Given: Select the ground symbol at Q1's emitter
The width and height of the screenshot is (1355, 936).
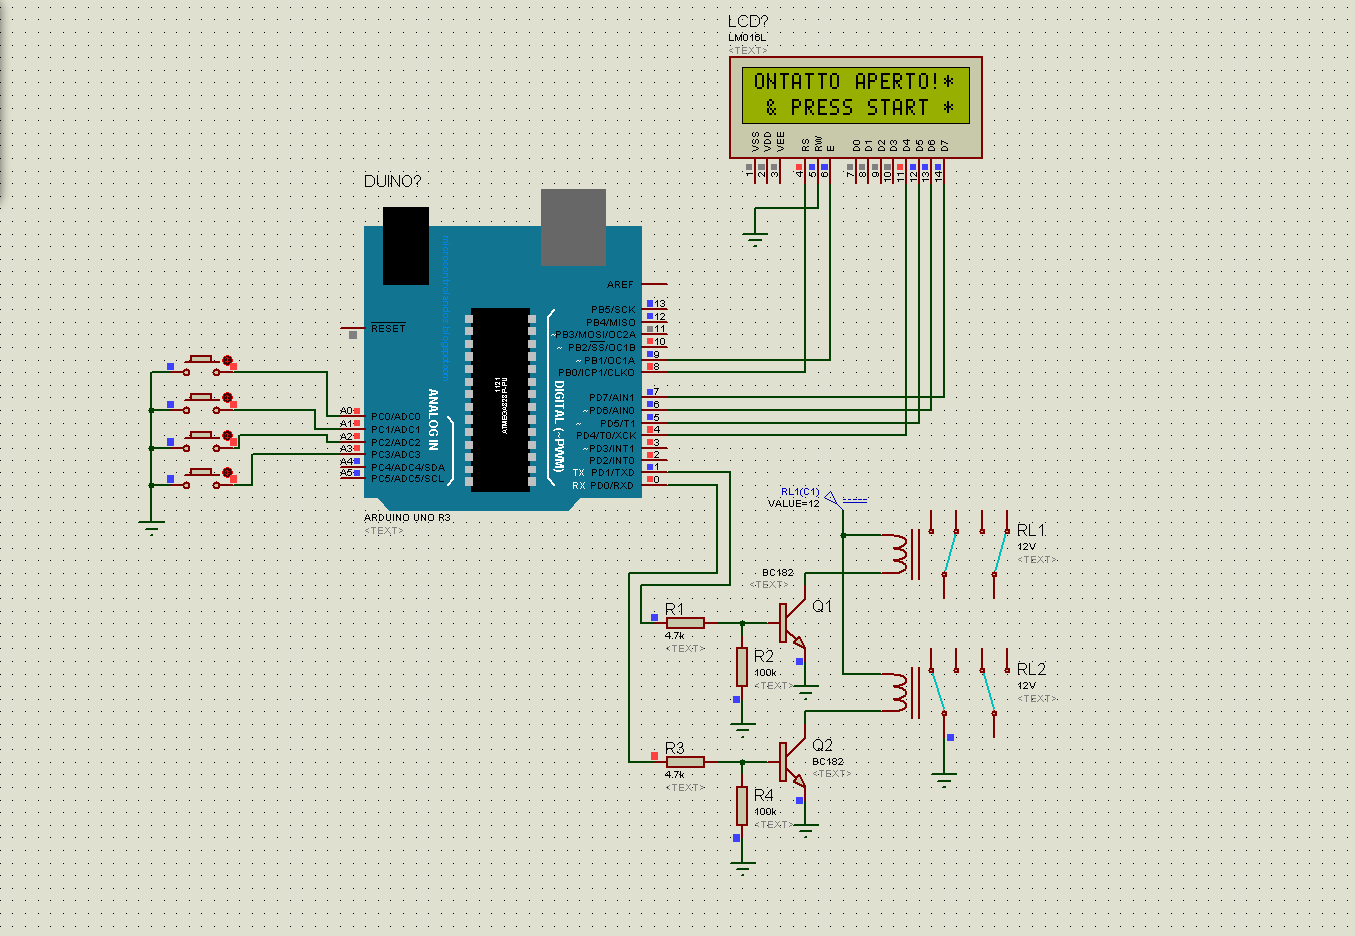Looking at the screenshot, I should tap(807, 689).
